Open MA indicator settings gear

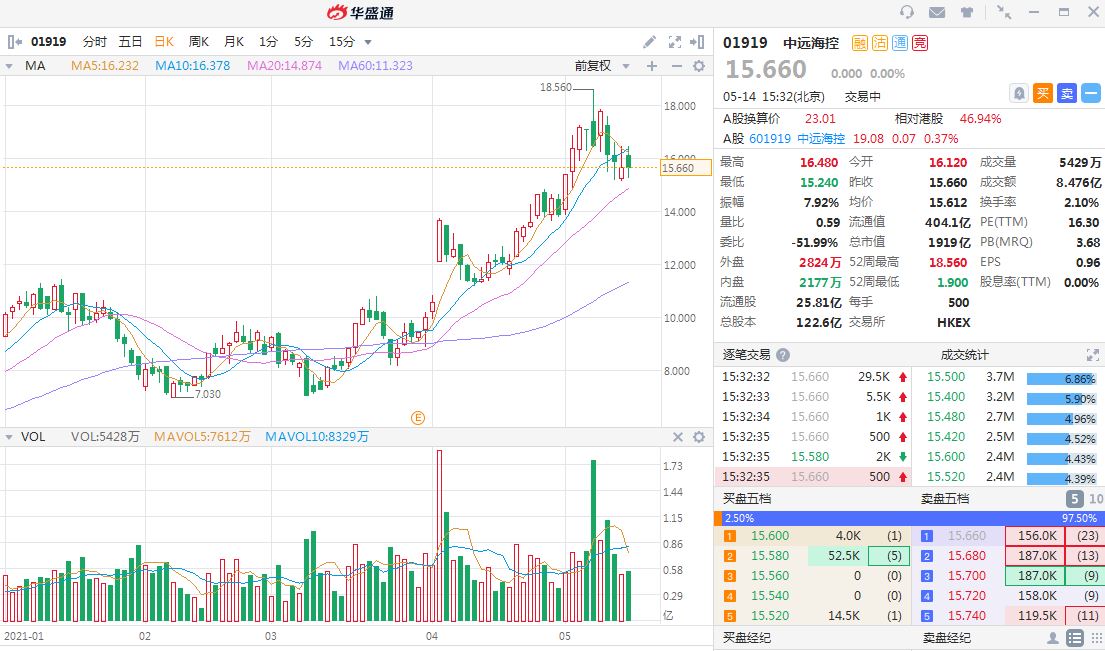(699, 66)
